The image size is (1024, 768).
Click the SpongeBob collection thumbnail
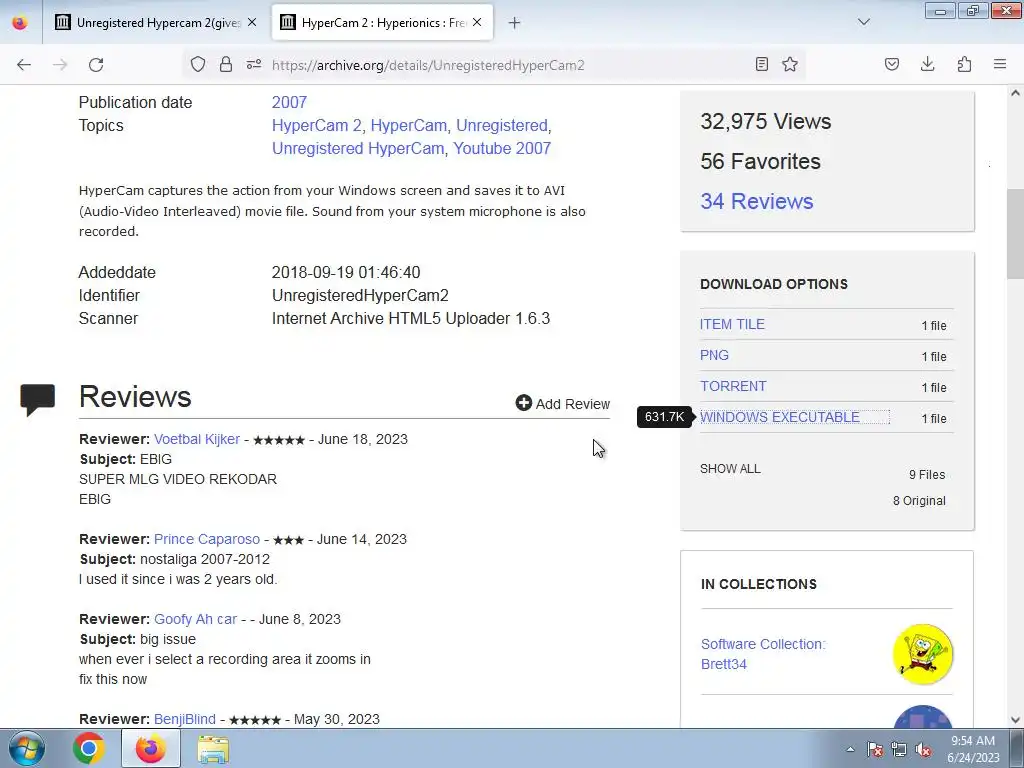click(923, 654)
